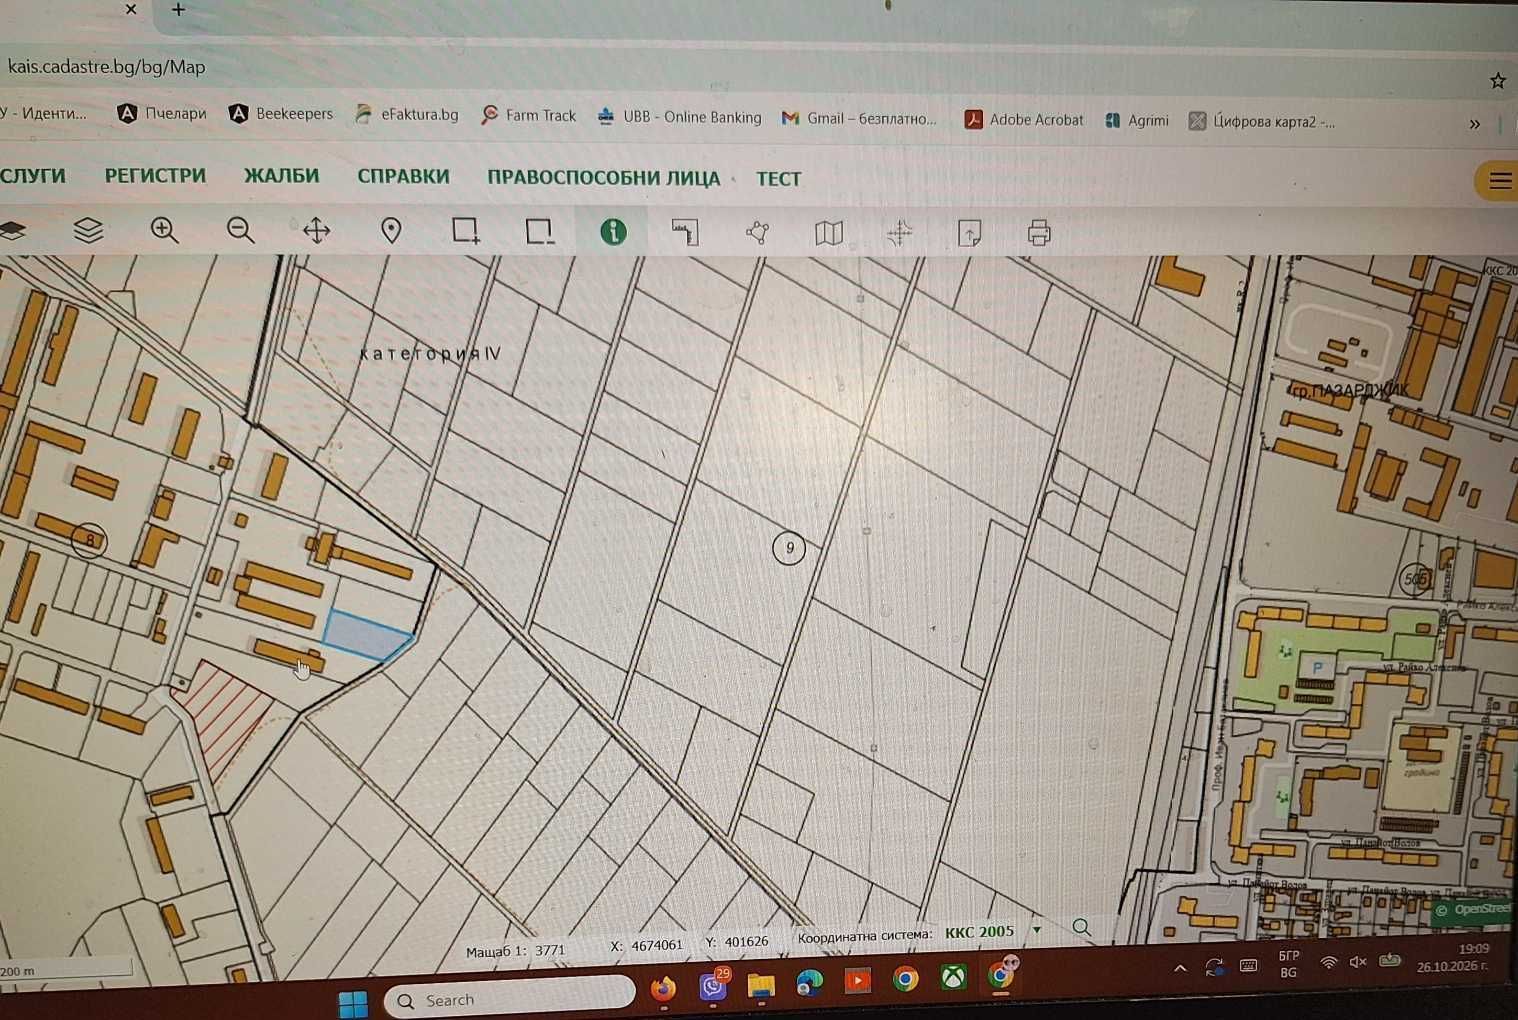Click the Windows taskbar Search box
This screenshot has width=1518, height=1020.
coord(510,999)
